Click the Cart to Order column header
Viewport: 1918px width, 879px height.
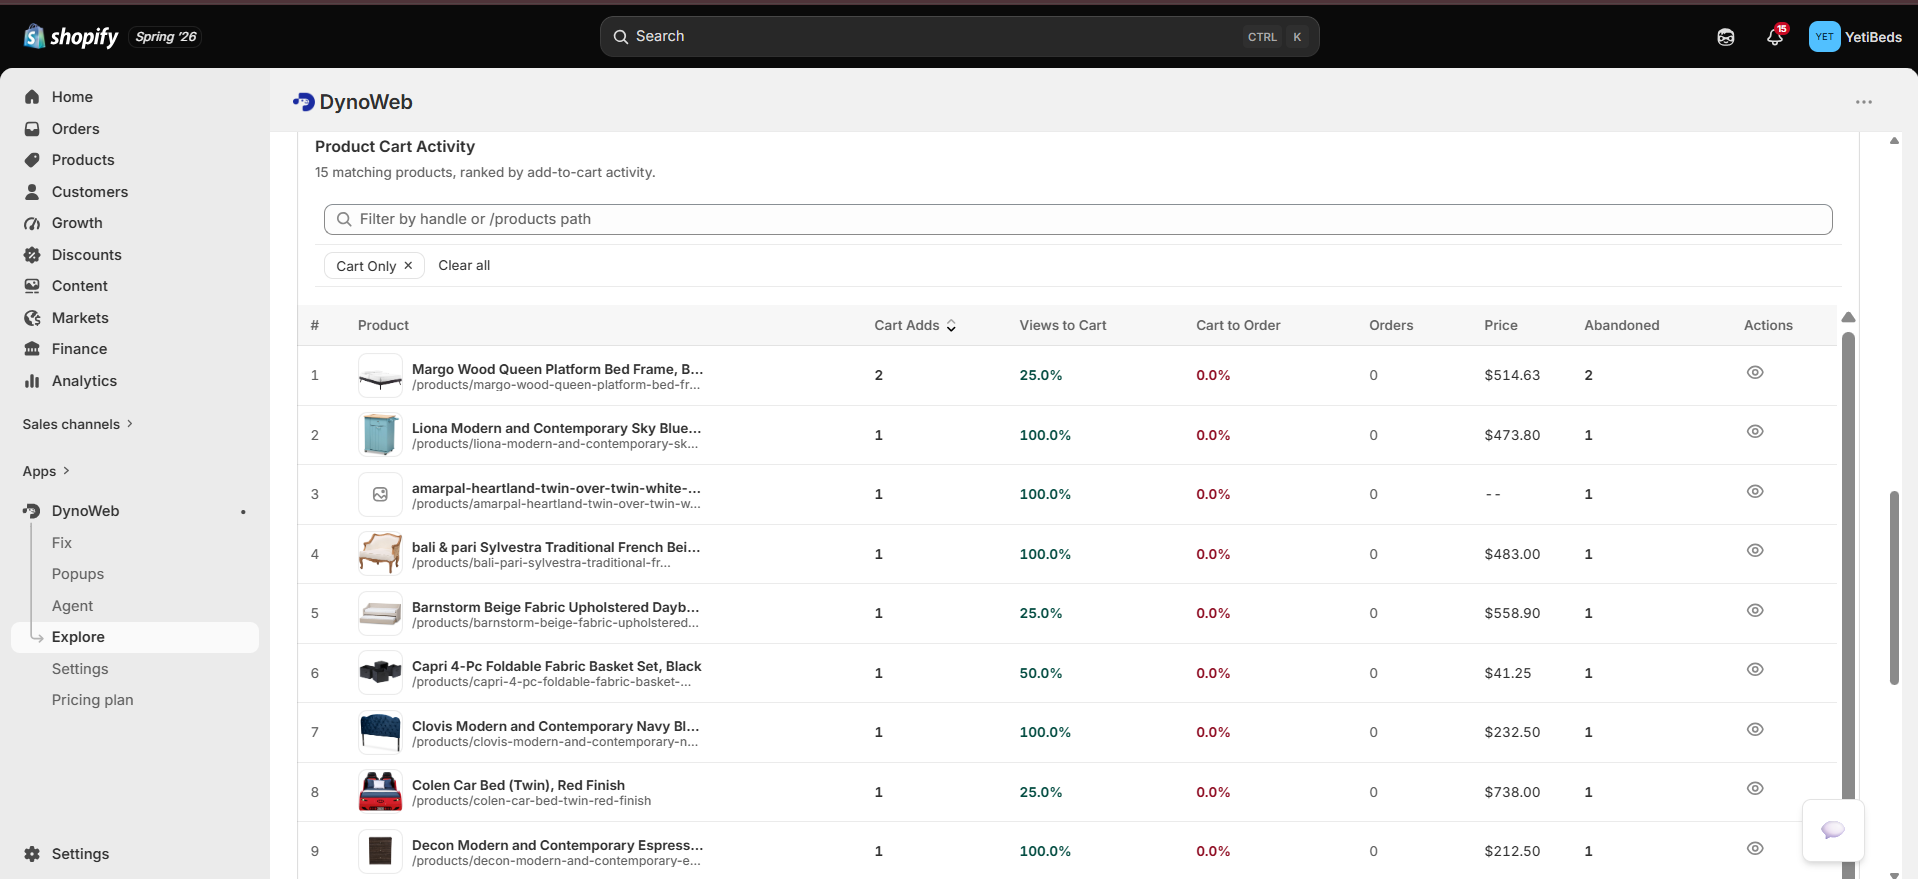tap(1238, 325)
